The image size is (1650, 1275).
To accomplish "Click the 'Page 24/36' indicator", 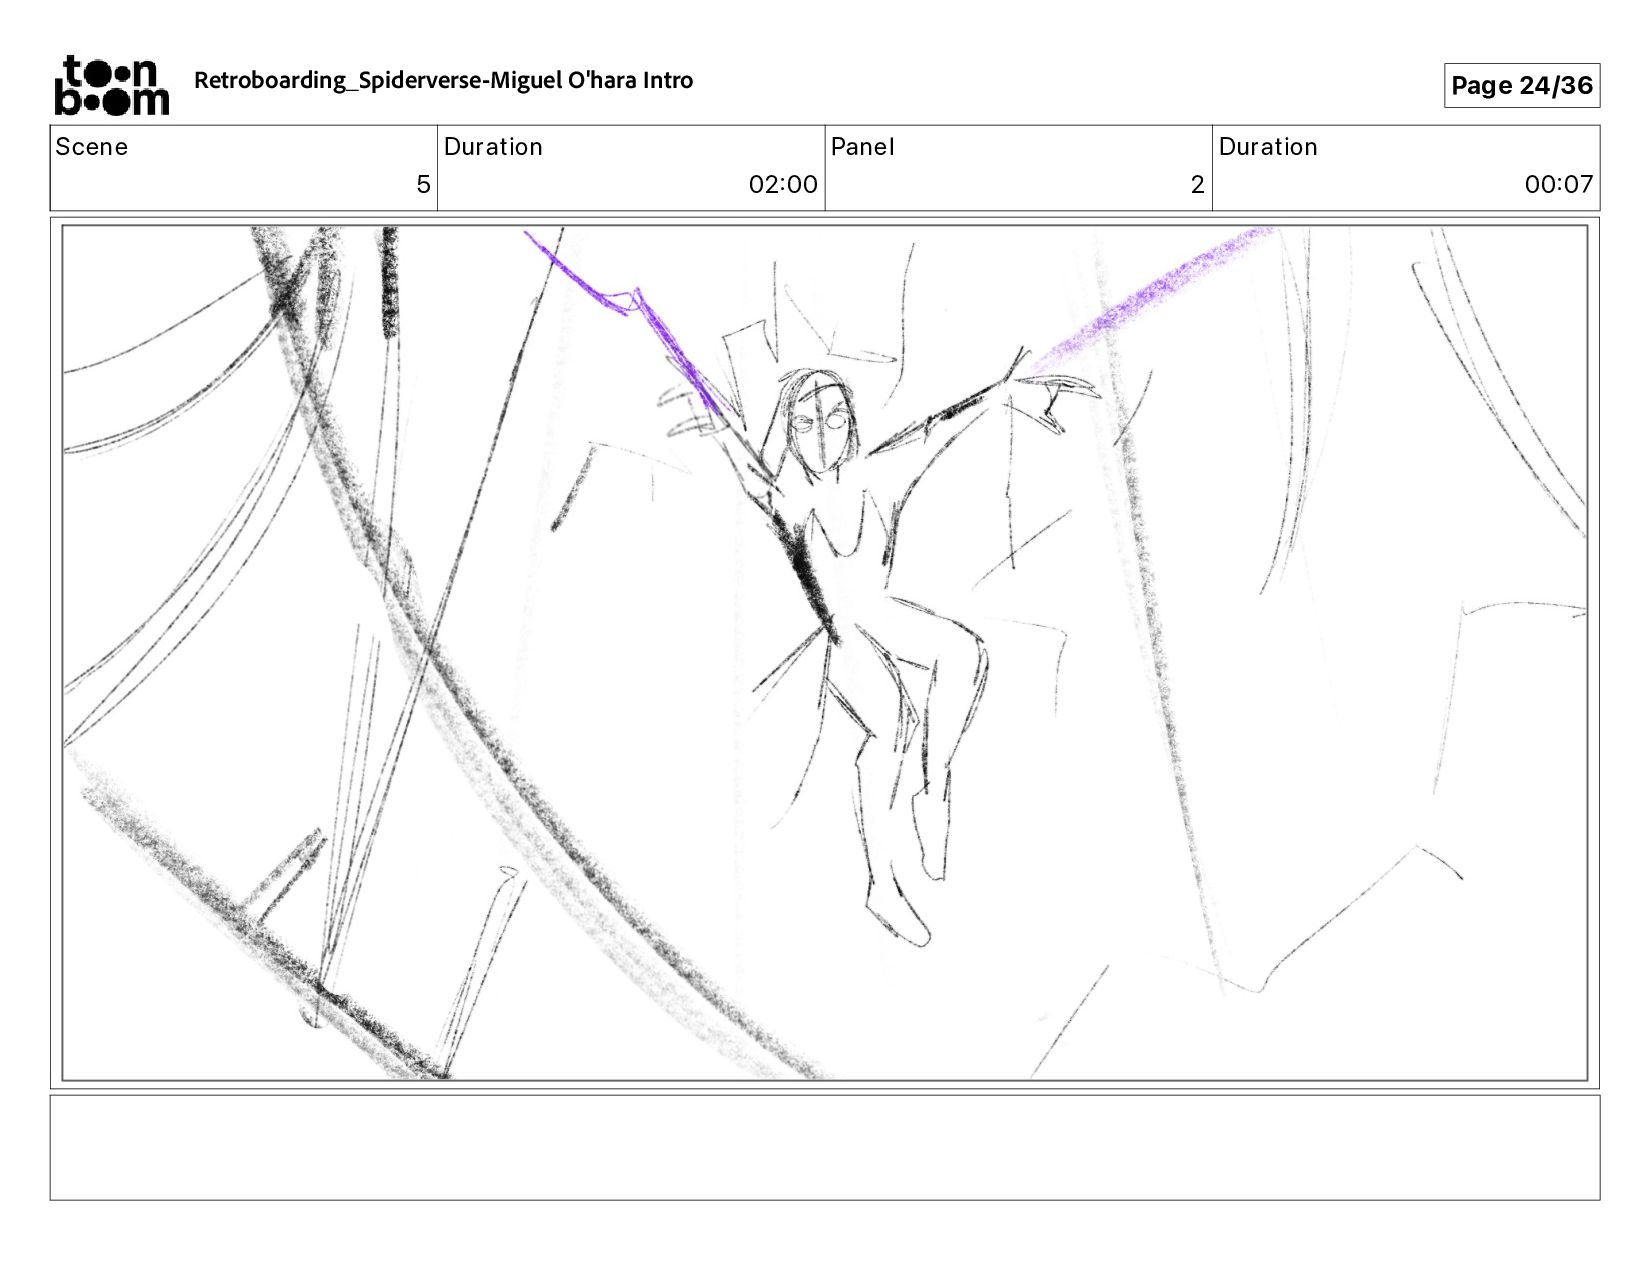I will [x=1521, y=85].
